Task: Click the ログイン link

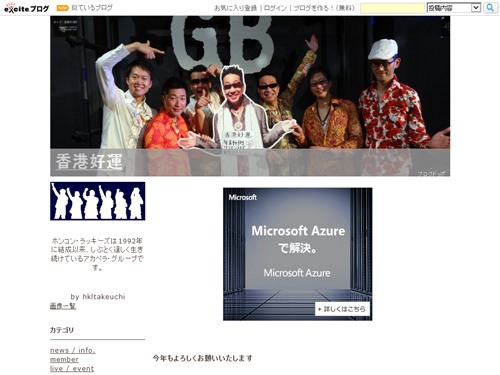Action: click(275, 8)
